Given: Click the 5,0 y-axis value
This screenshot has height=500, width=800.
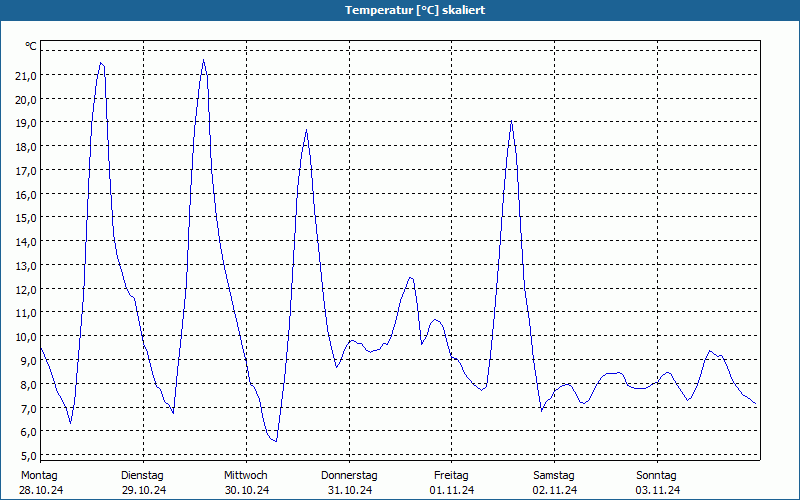Looking at the screenshot, I should click(29, 456).
